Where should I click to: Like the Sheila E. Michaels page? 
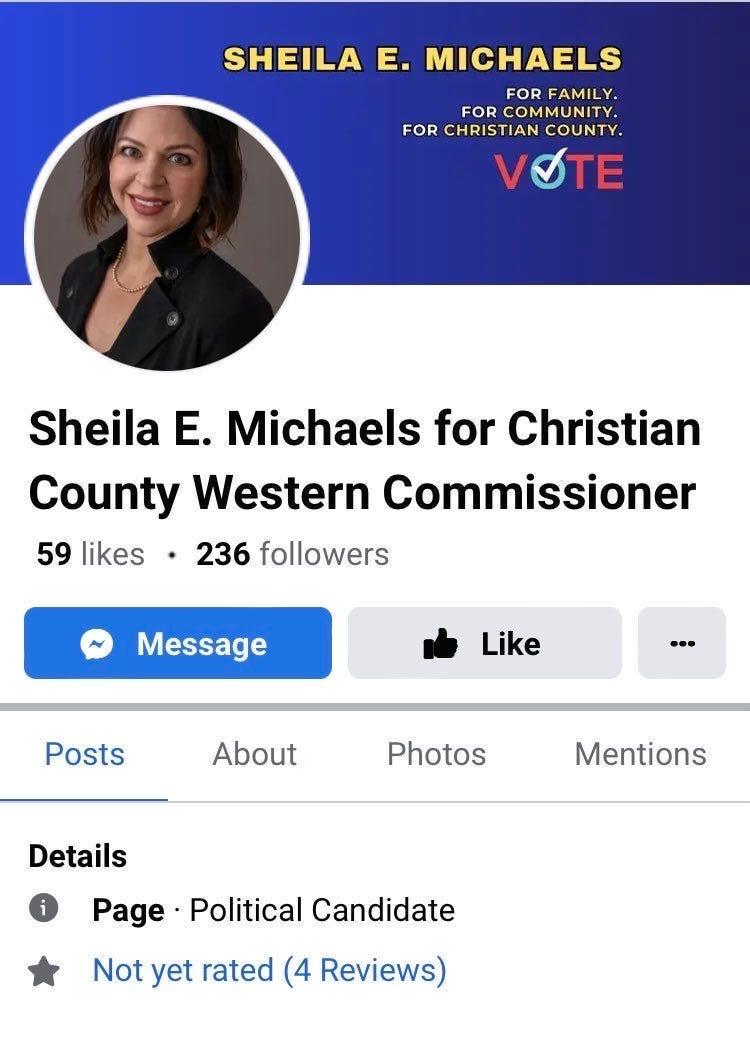[485, 643]
